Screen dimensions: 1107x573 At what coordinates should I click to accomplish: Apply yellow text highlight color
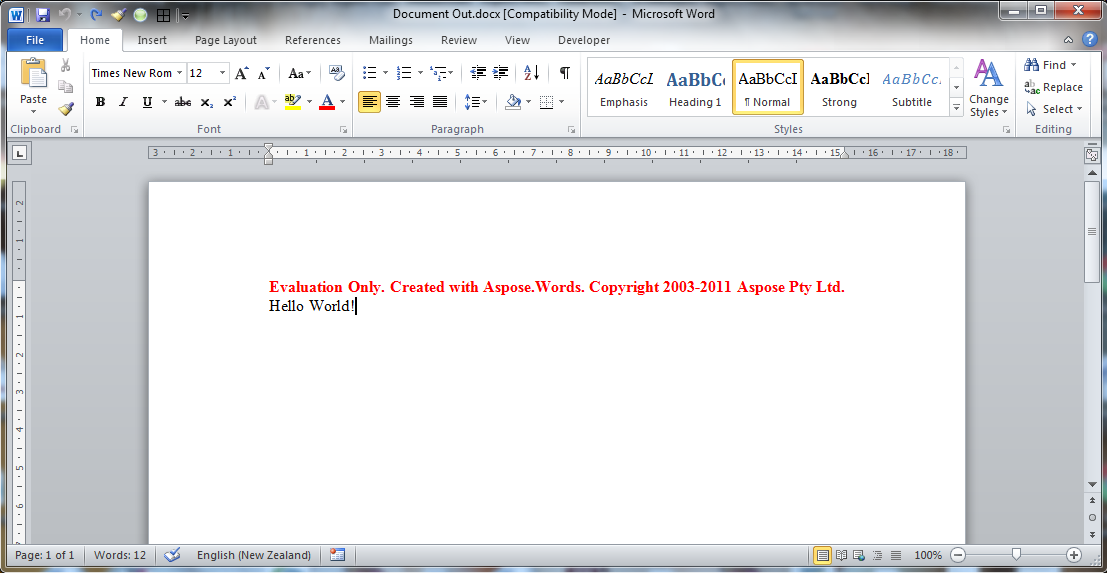tap(292, 102)
